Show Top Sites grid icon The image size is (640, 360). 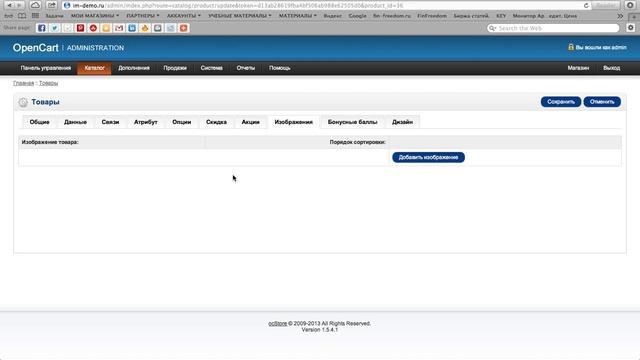(36, 16)
